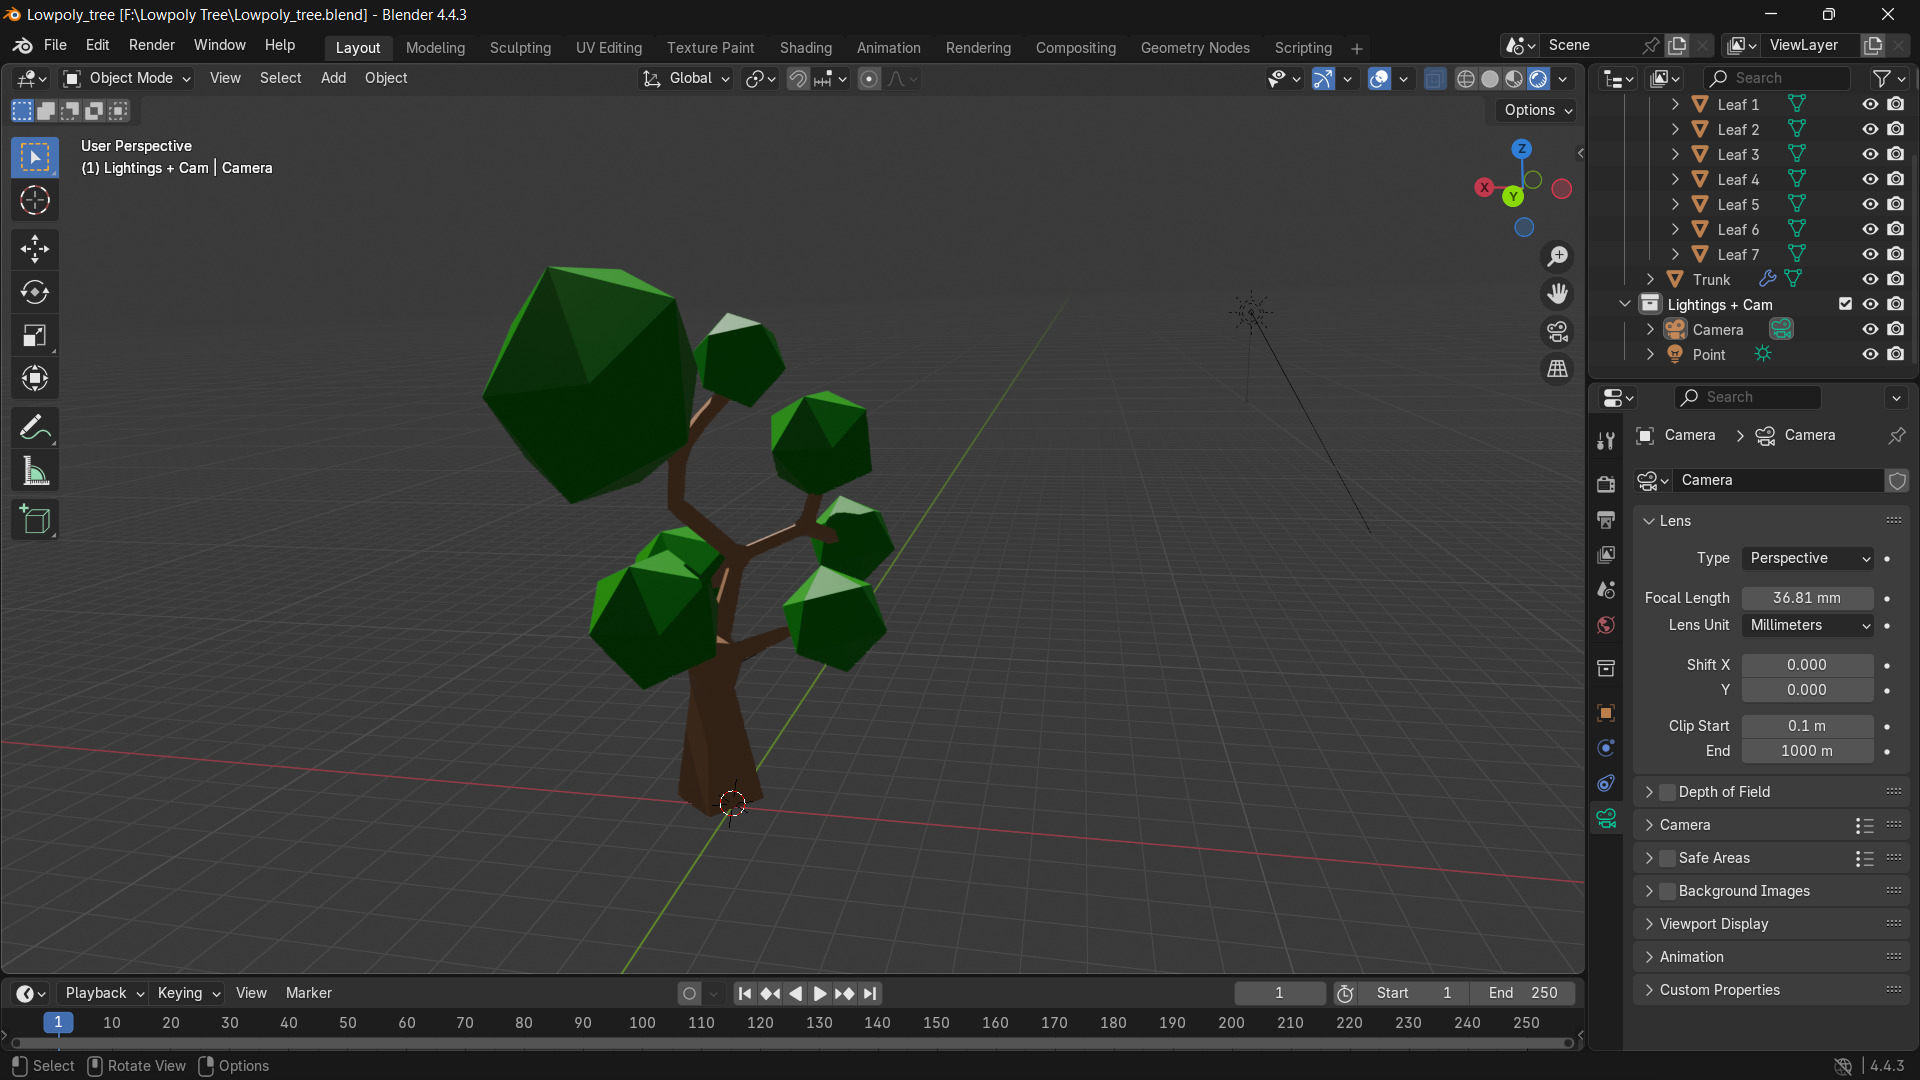Expand the Camera object in outliner
The image size is (1920, 1080).
point(1650,329)
